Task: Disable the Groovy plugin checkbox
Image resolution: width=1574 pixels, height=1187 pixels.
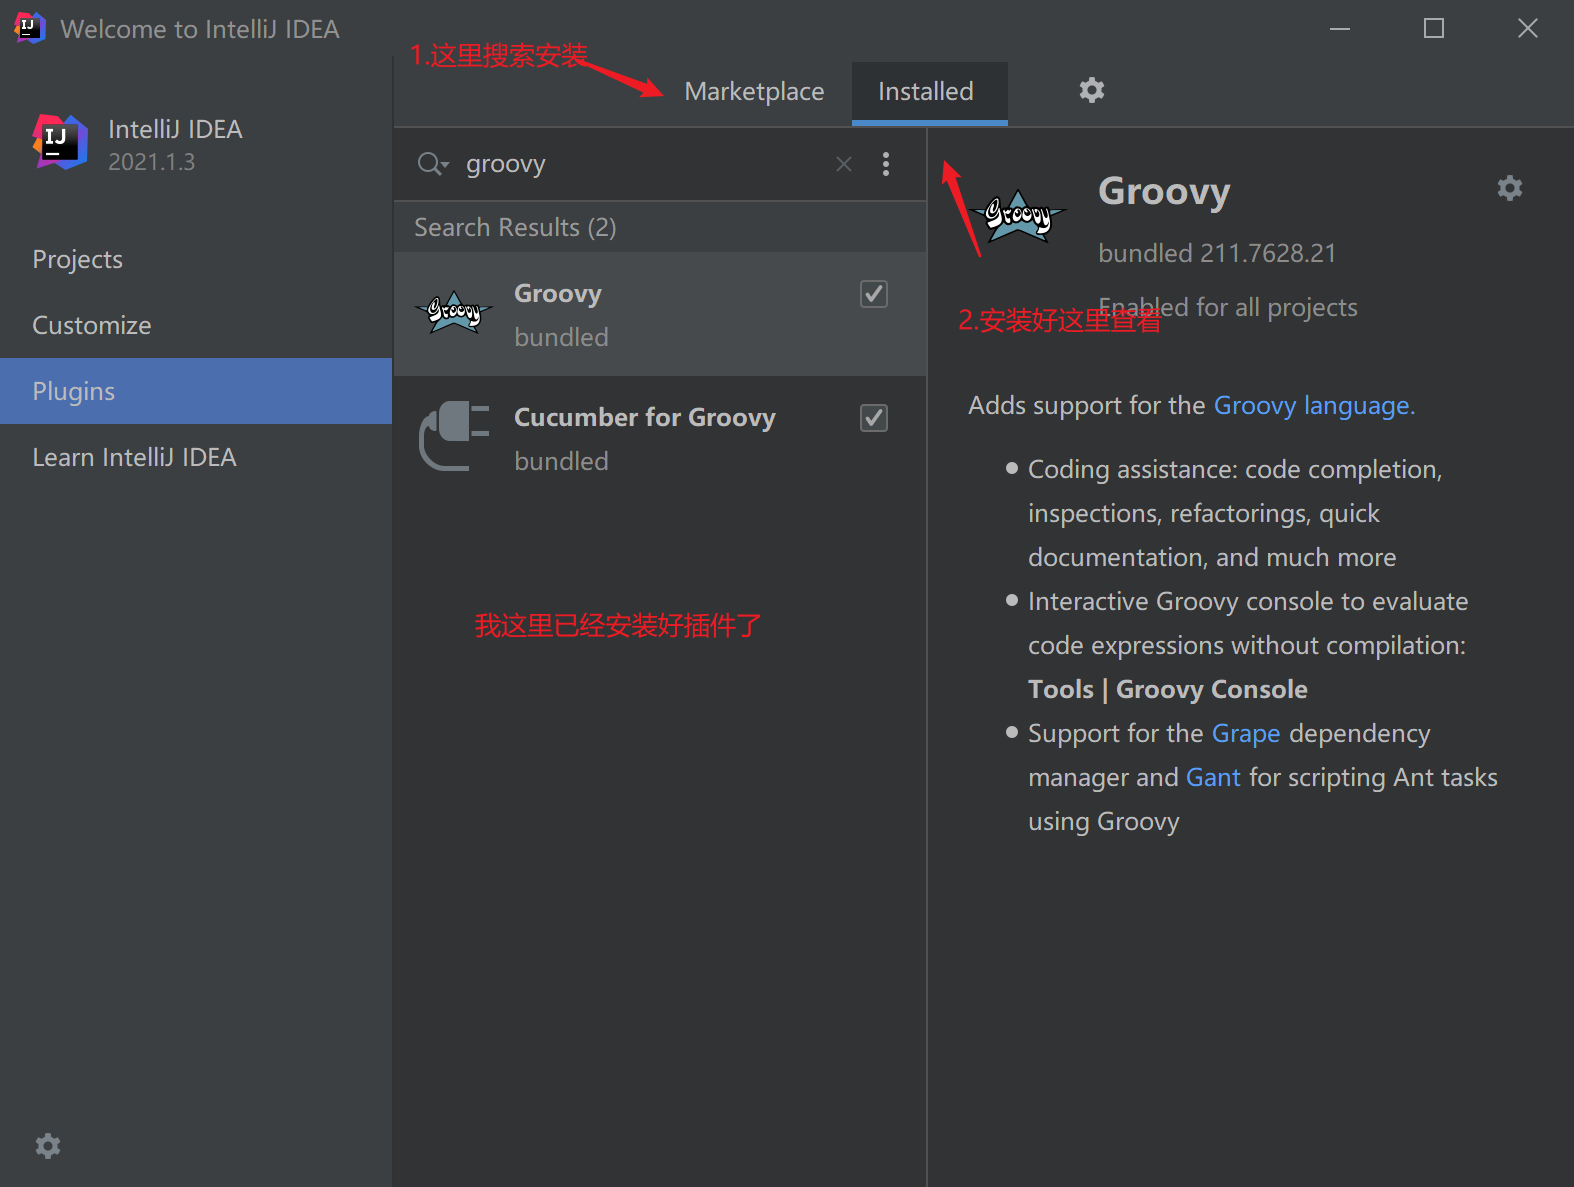Action: click(874, 294)
